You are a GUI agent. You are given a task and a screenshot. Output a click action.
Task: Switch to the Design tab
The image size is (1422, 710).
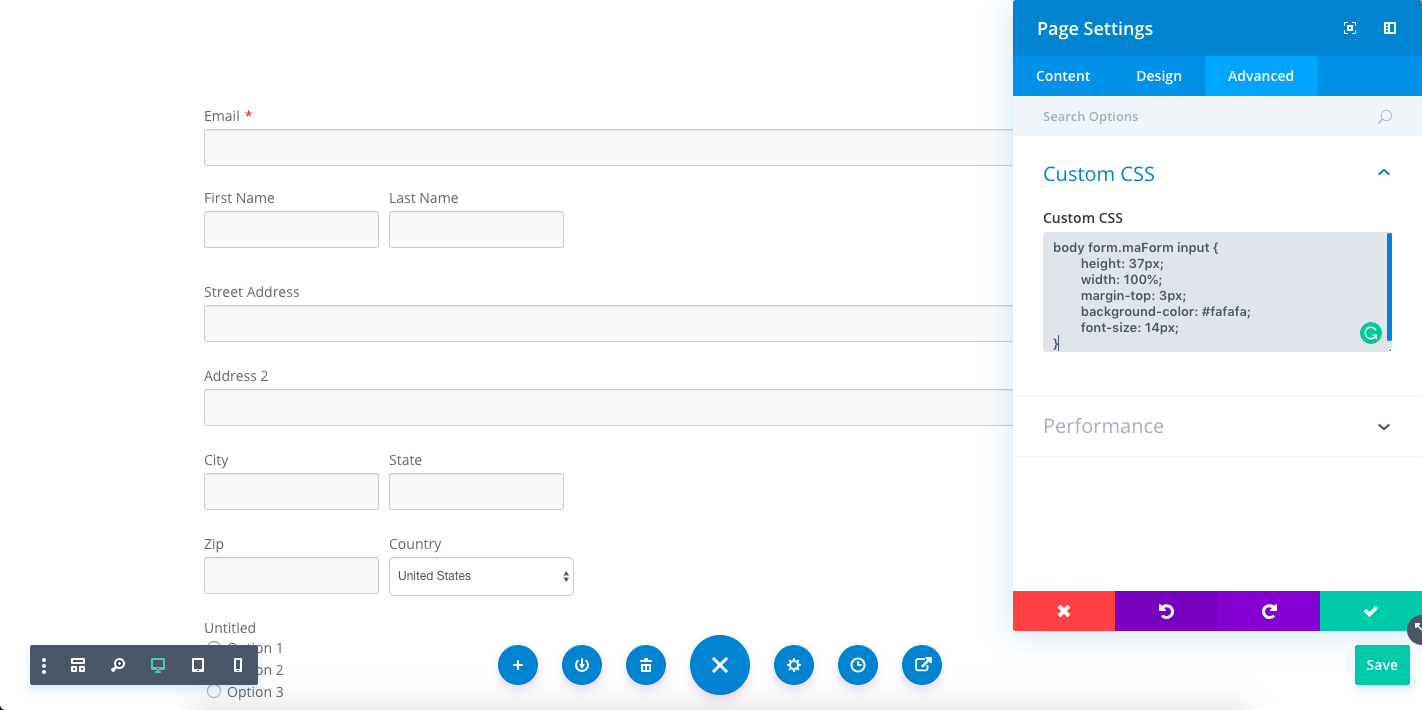tap(1159, 76)
